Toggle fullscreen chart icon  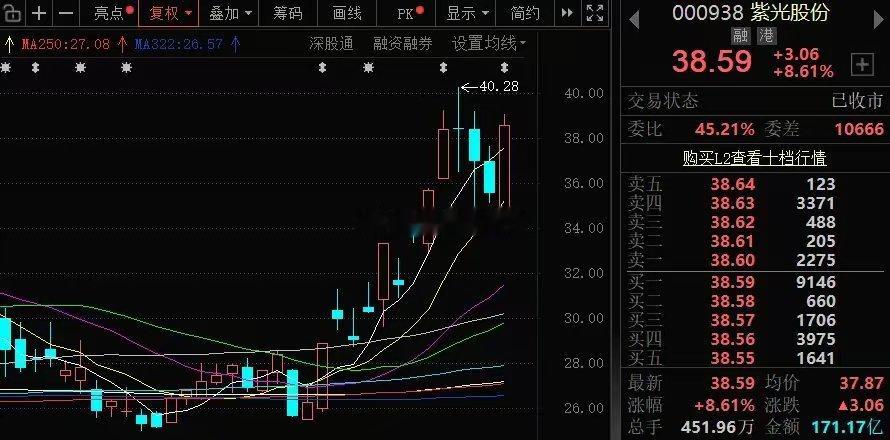[594, 13]
